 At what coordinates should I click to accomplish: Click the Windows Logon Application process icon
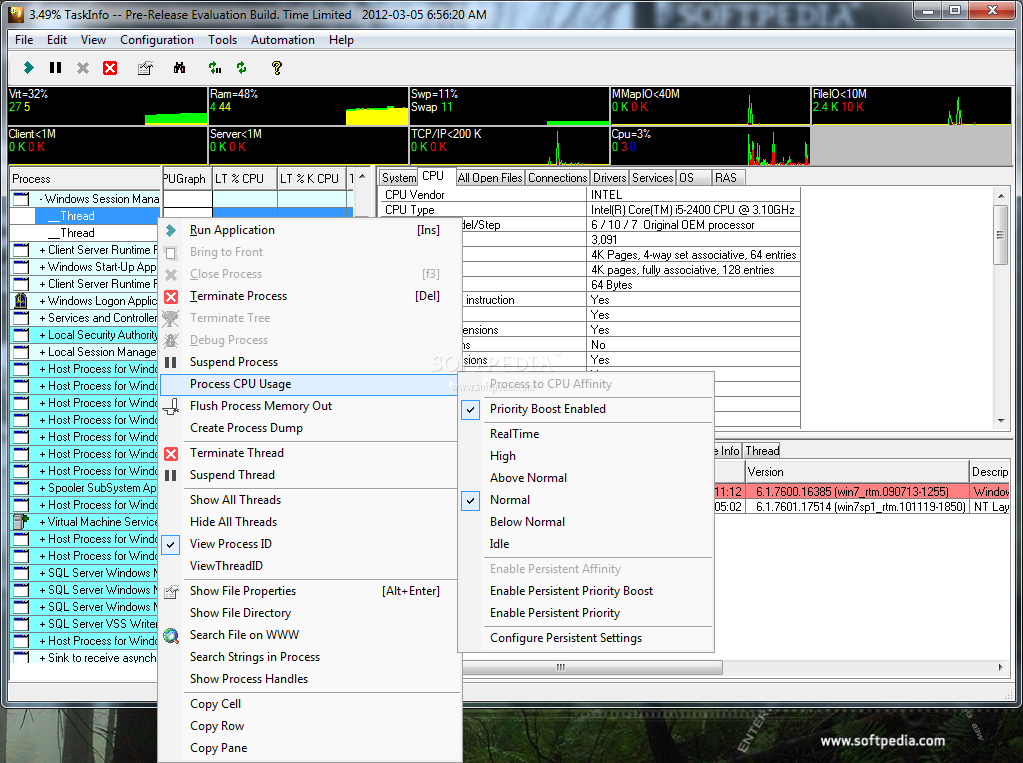click(x=21, y=301)
